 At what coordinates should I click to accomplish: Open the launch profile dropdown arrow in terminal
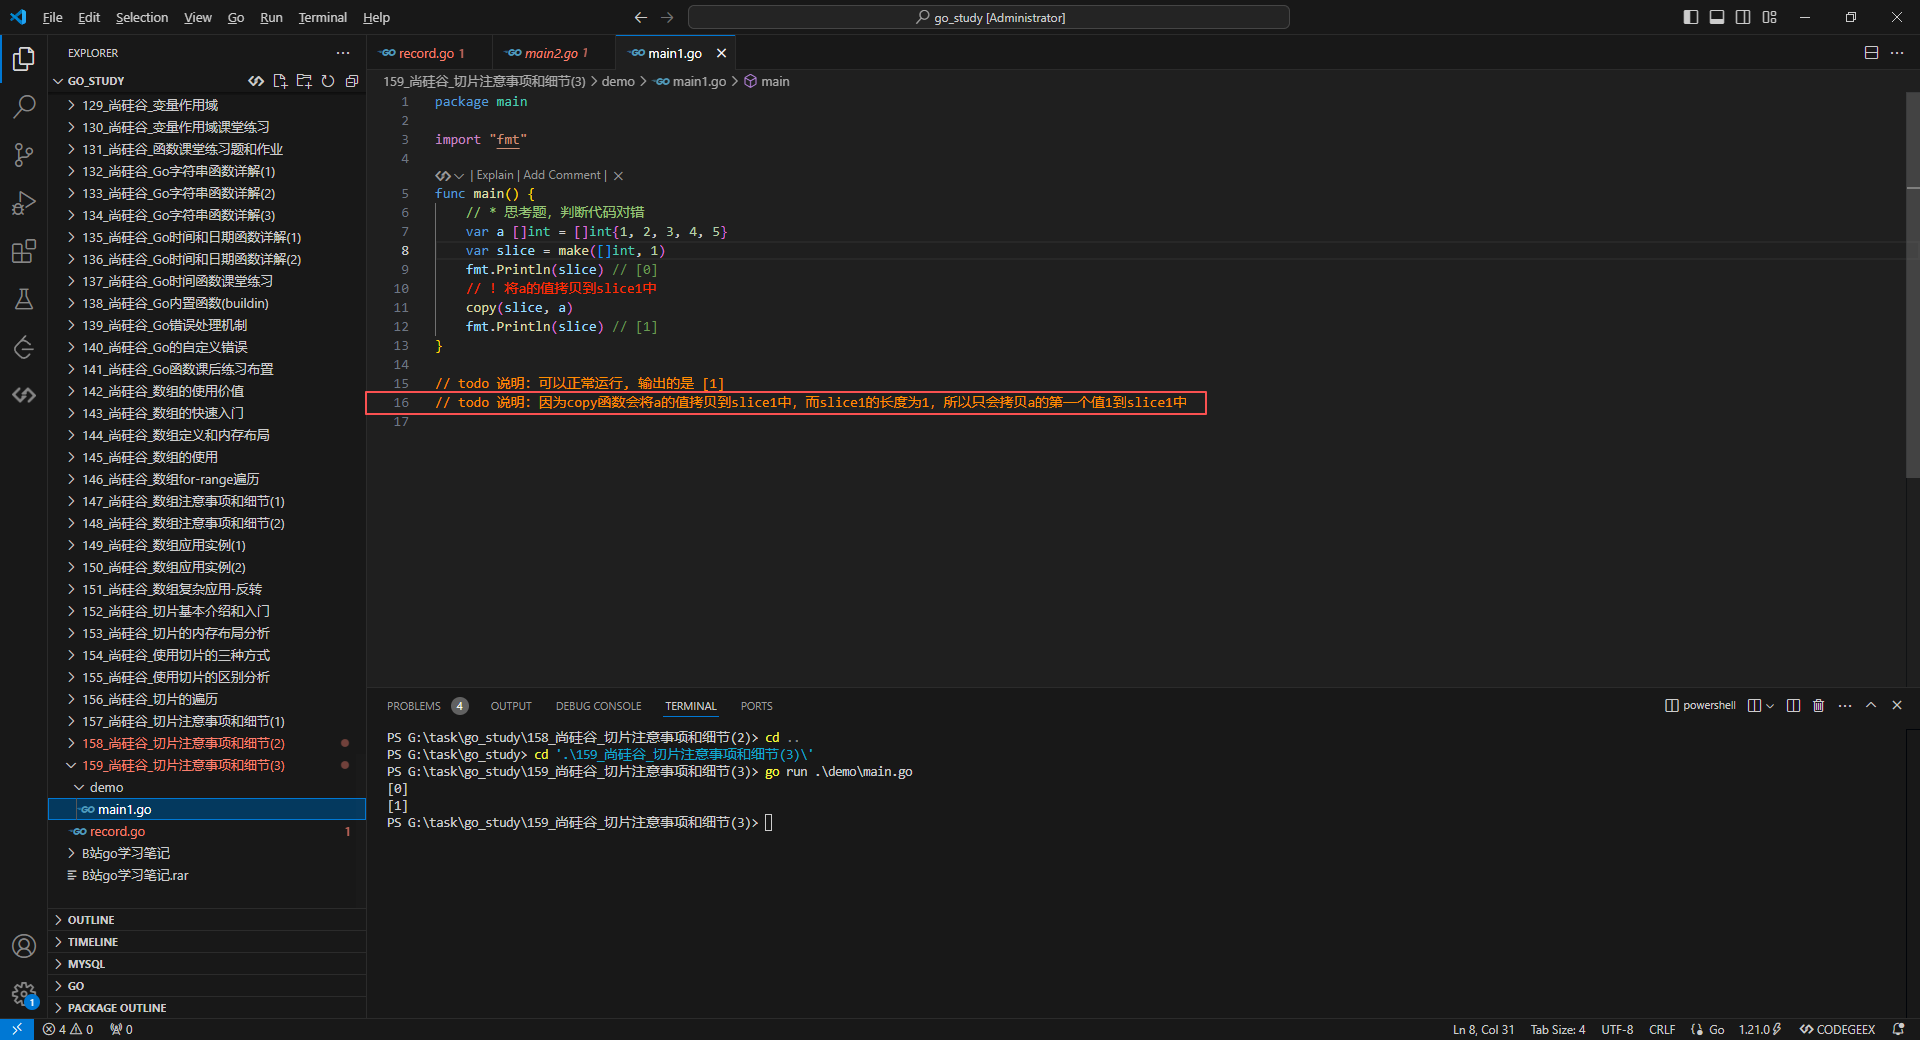(x=1770, y=706)
